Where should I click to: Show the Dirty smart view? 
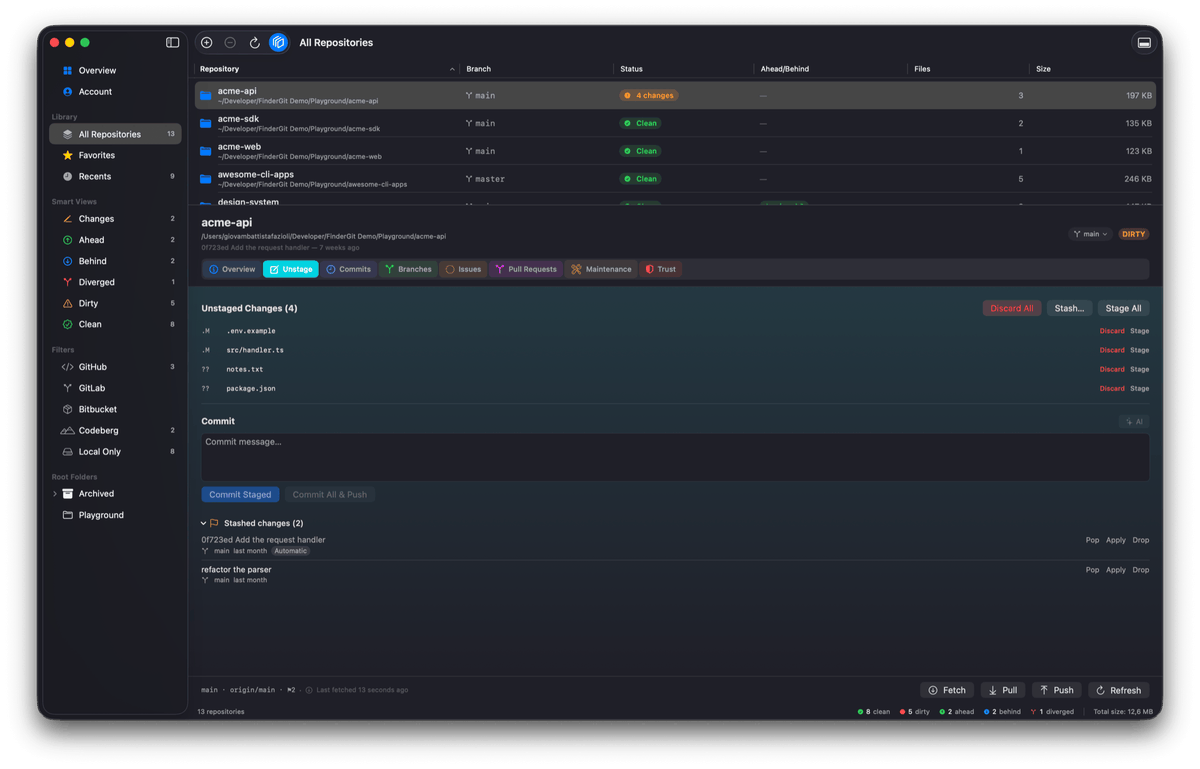115,303
